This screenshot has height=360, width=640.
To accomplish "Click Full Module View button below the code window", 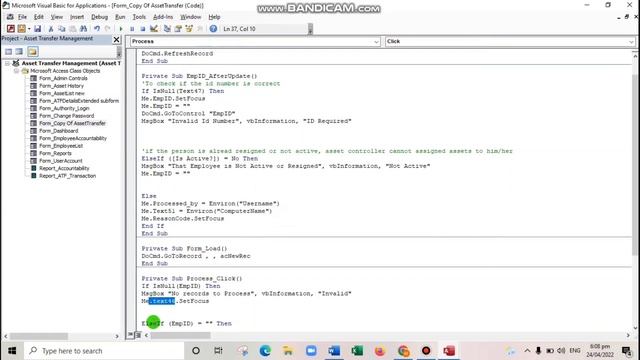I will coord(138,335).
